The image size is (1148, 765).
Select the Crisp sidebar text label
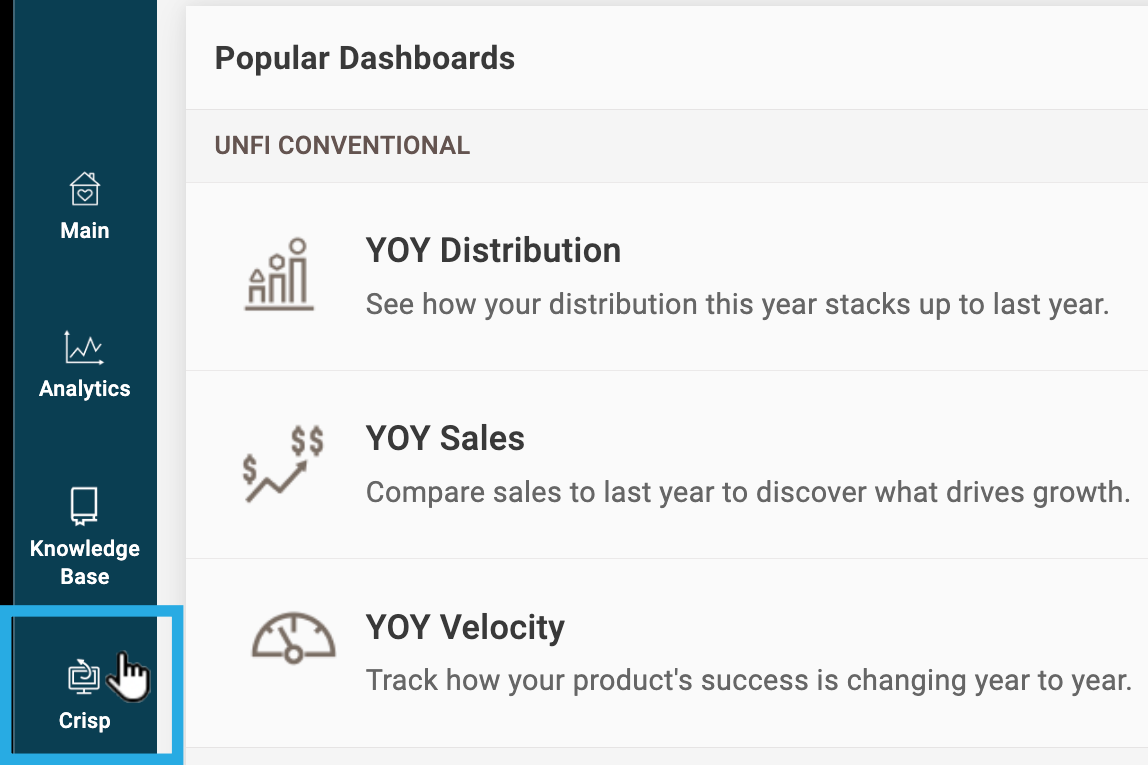[84, 721]
